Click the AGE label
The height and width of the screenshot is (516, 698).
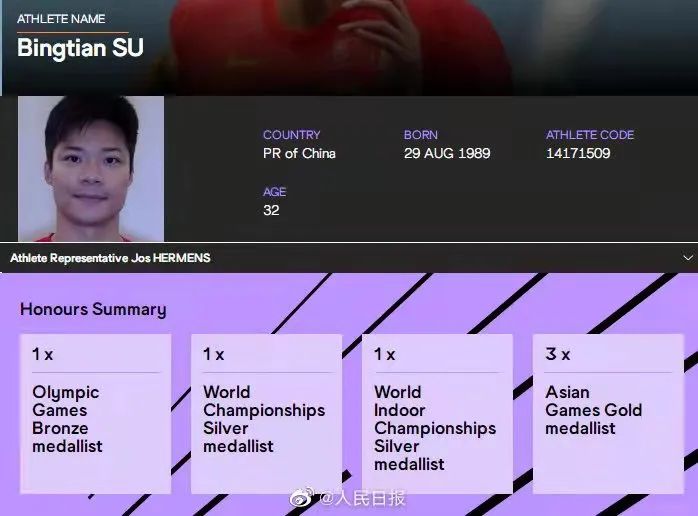tap(274, 192)
